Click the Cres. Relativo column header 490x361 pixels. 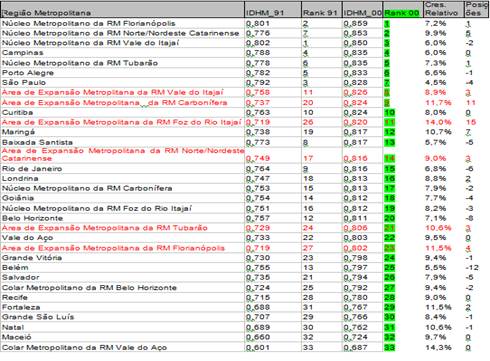(x=444, y=10)
